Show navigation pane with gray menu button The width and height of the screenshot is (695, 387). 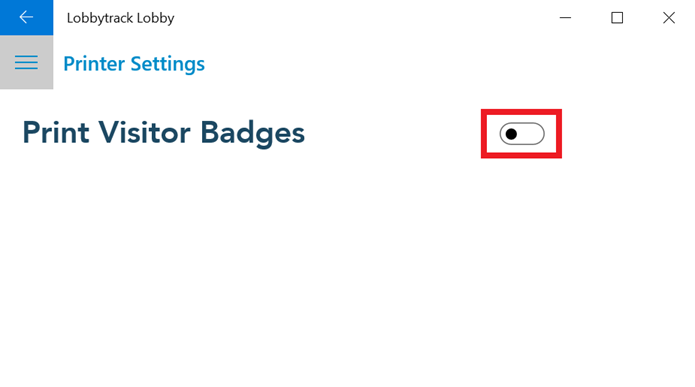point(26,62)
